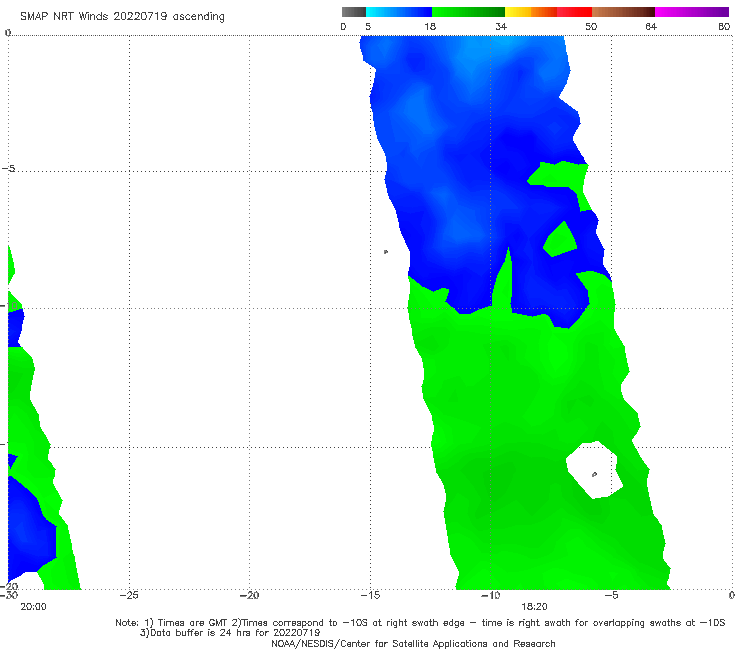Pick the magenta-purple color bar segment
Viewport: 740px width, 650px height.
(x=692, y=12)
